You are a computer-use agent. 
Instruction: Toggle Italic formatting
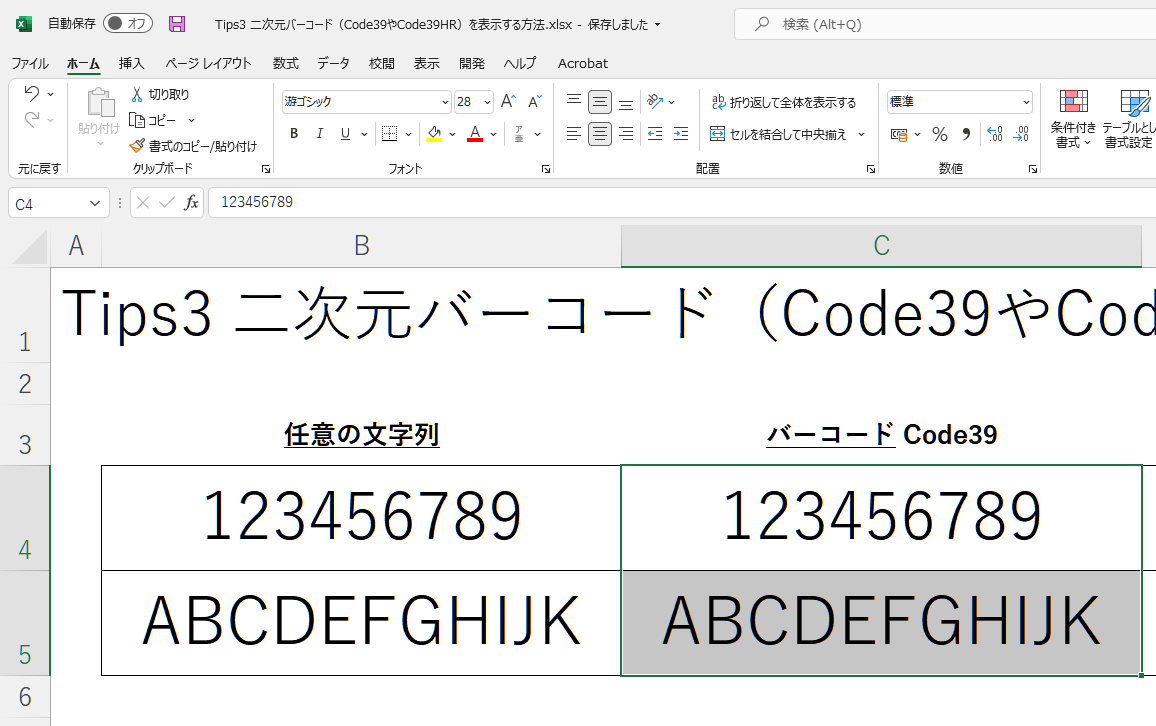[x=320, y=134]
